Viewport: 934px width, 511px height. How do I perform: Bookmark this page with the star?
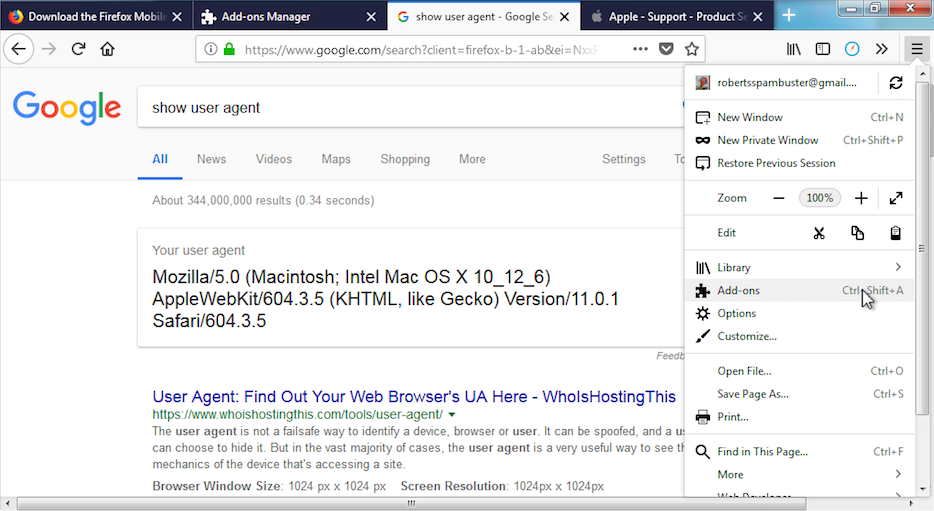[x=691, y=49]
